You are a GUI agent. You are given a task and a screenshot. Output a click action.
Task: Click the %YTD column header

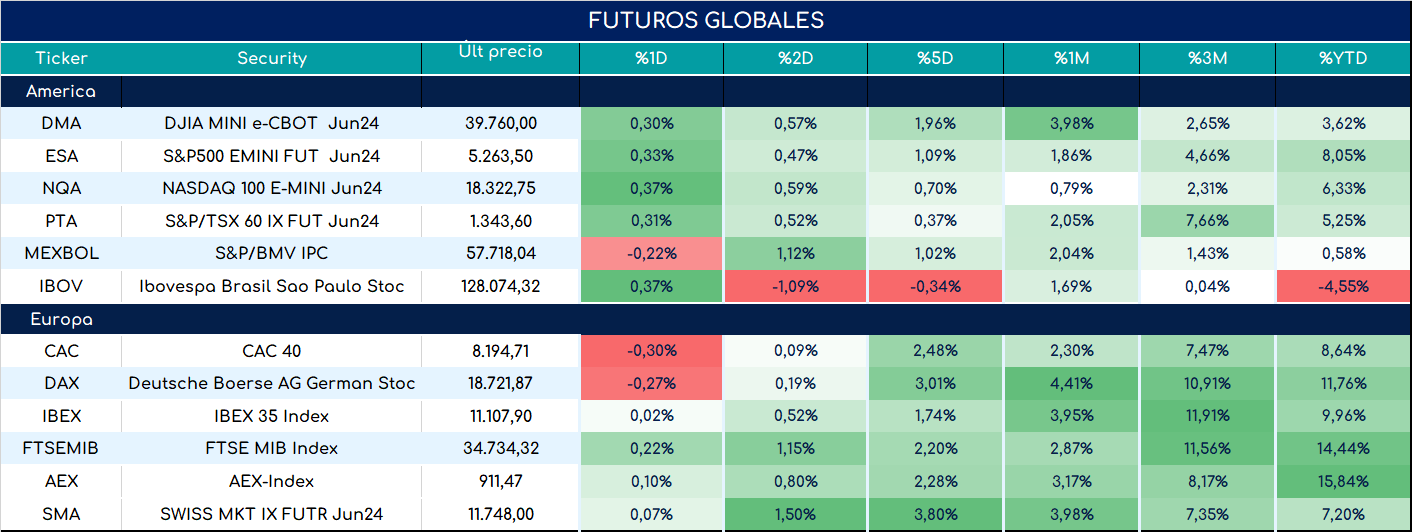[x=1345, y=58]
